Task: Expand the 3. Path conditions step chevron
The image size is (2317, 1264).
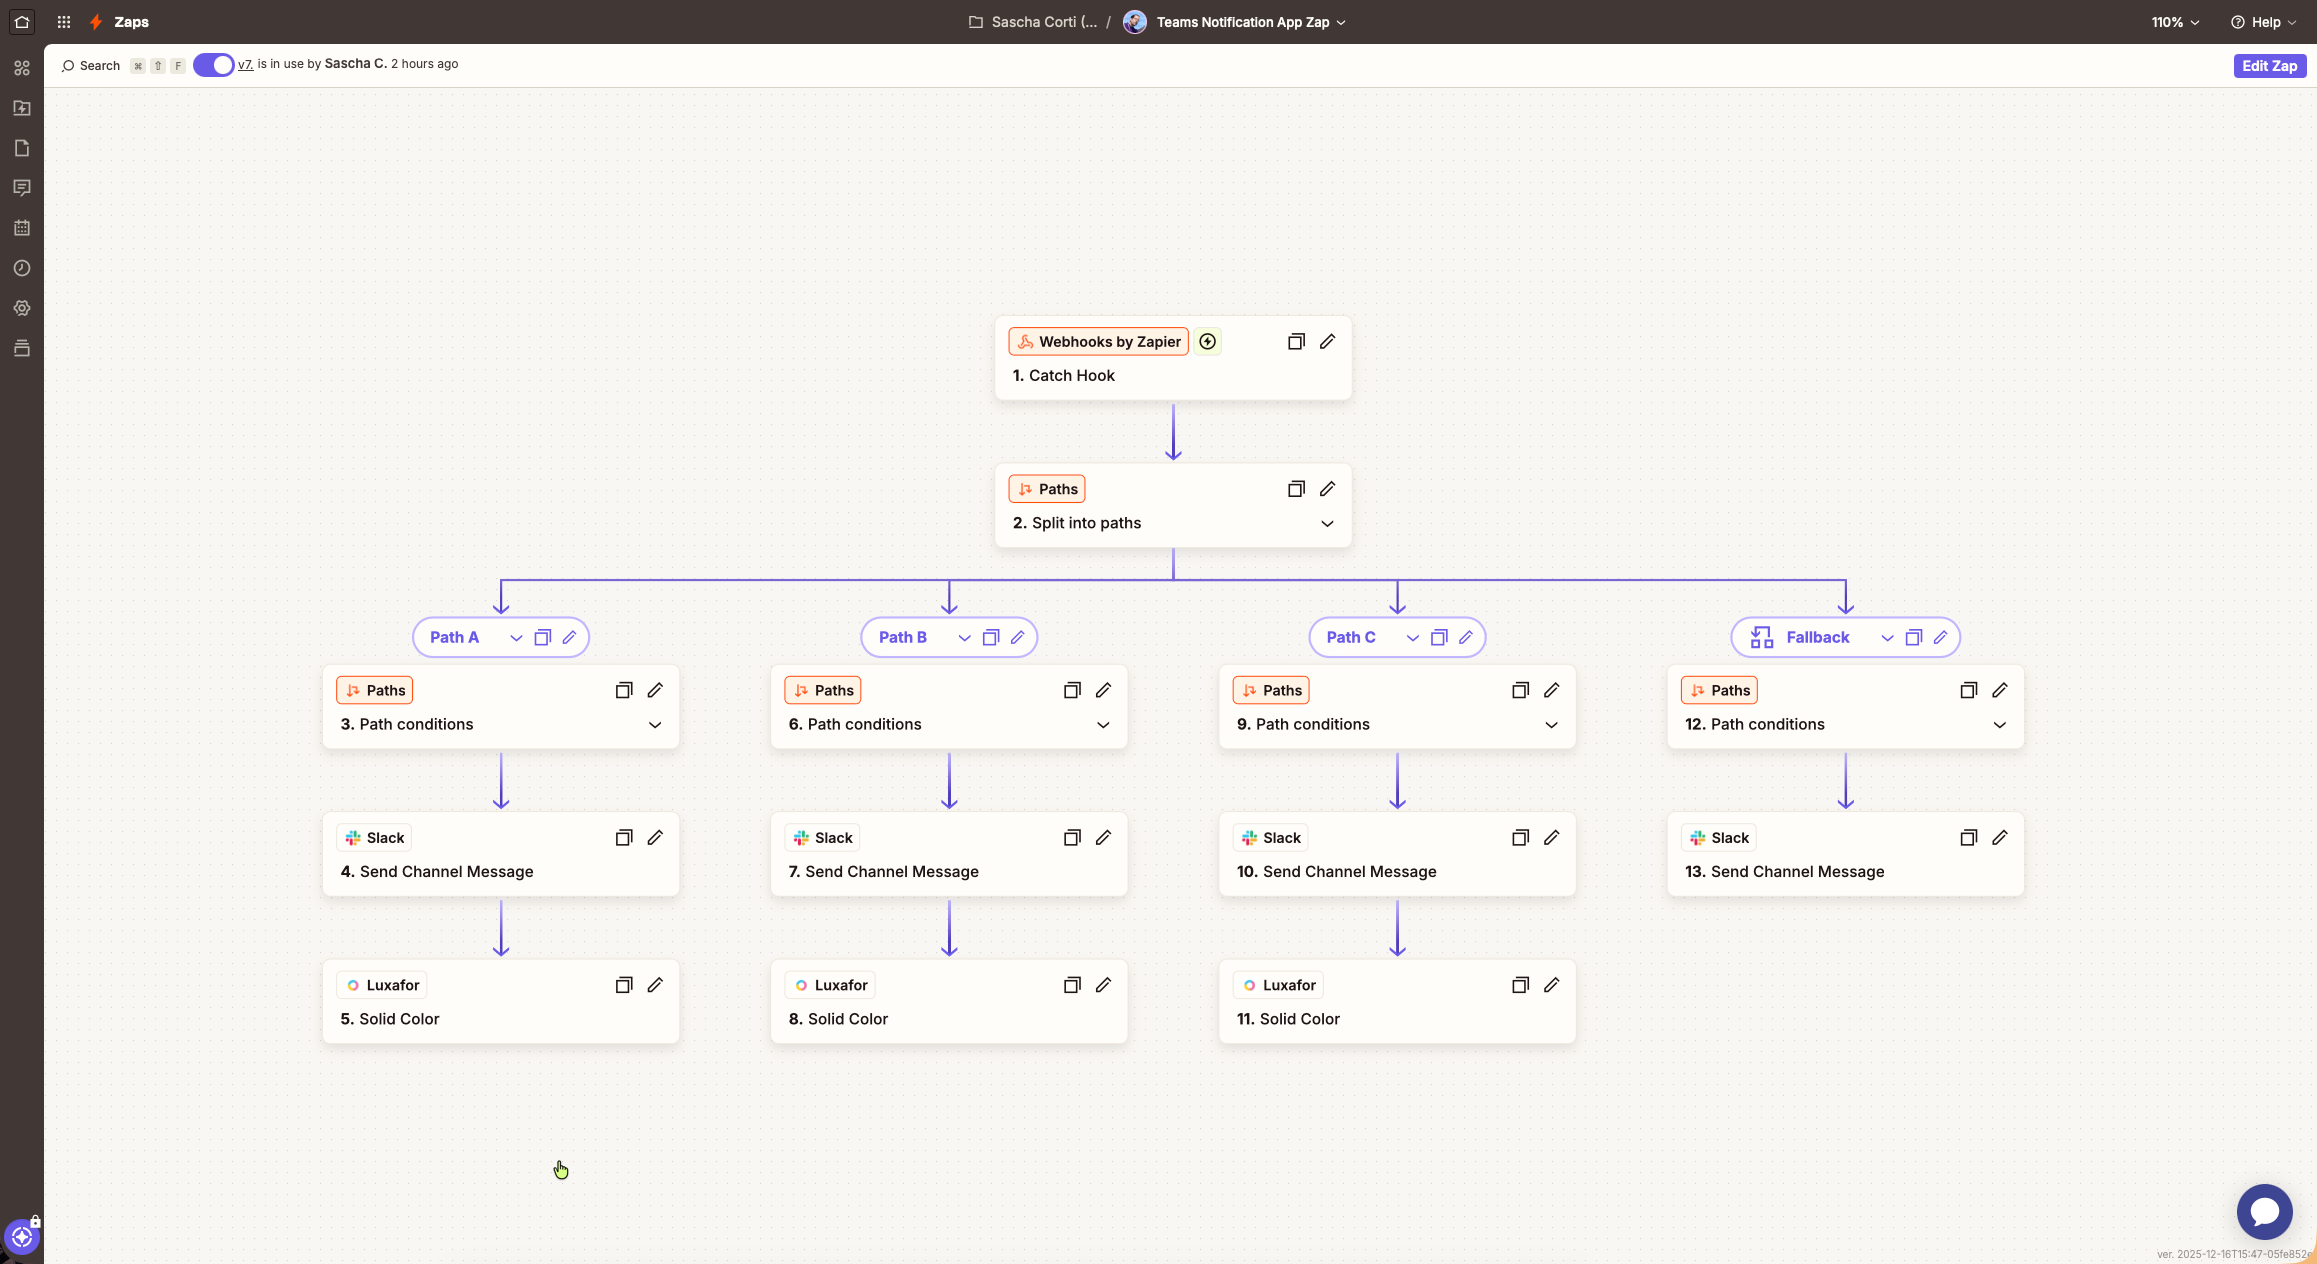Action: [x=655, y=725]
